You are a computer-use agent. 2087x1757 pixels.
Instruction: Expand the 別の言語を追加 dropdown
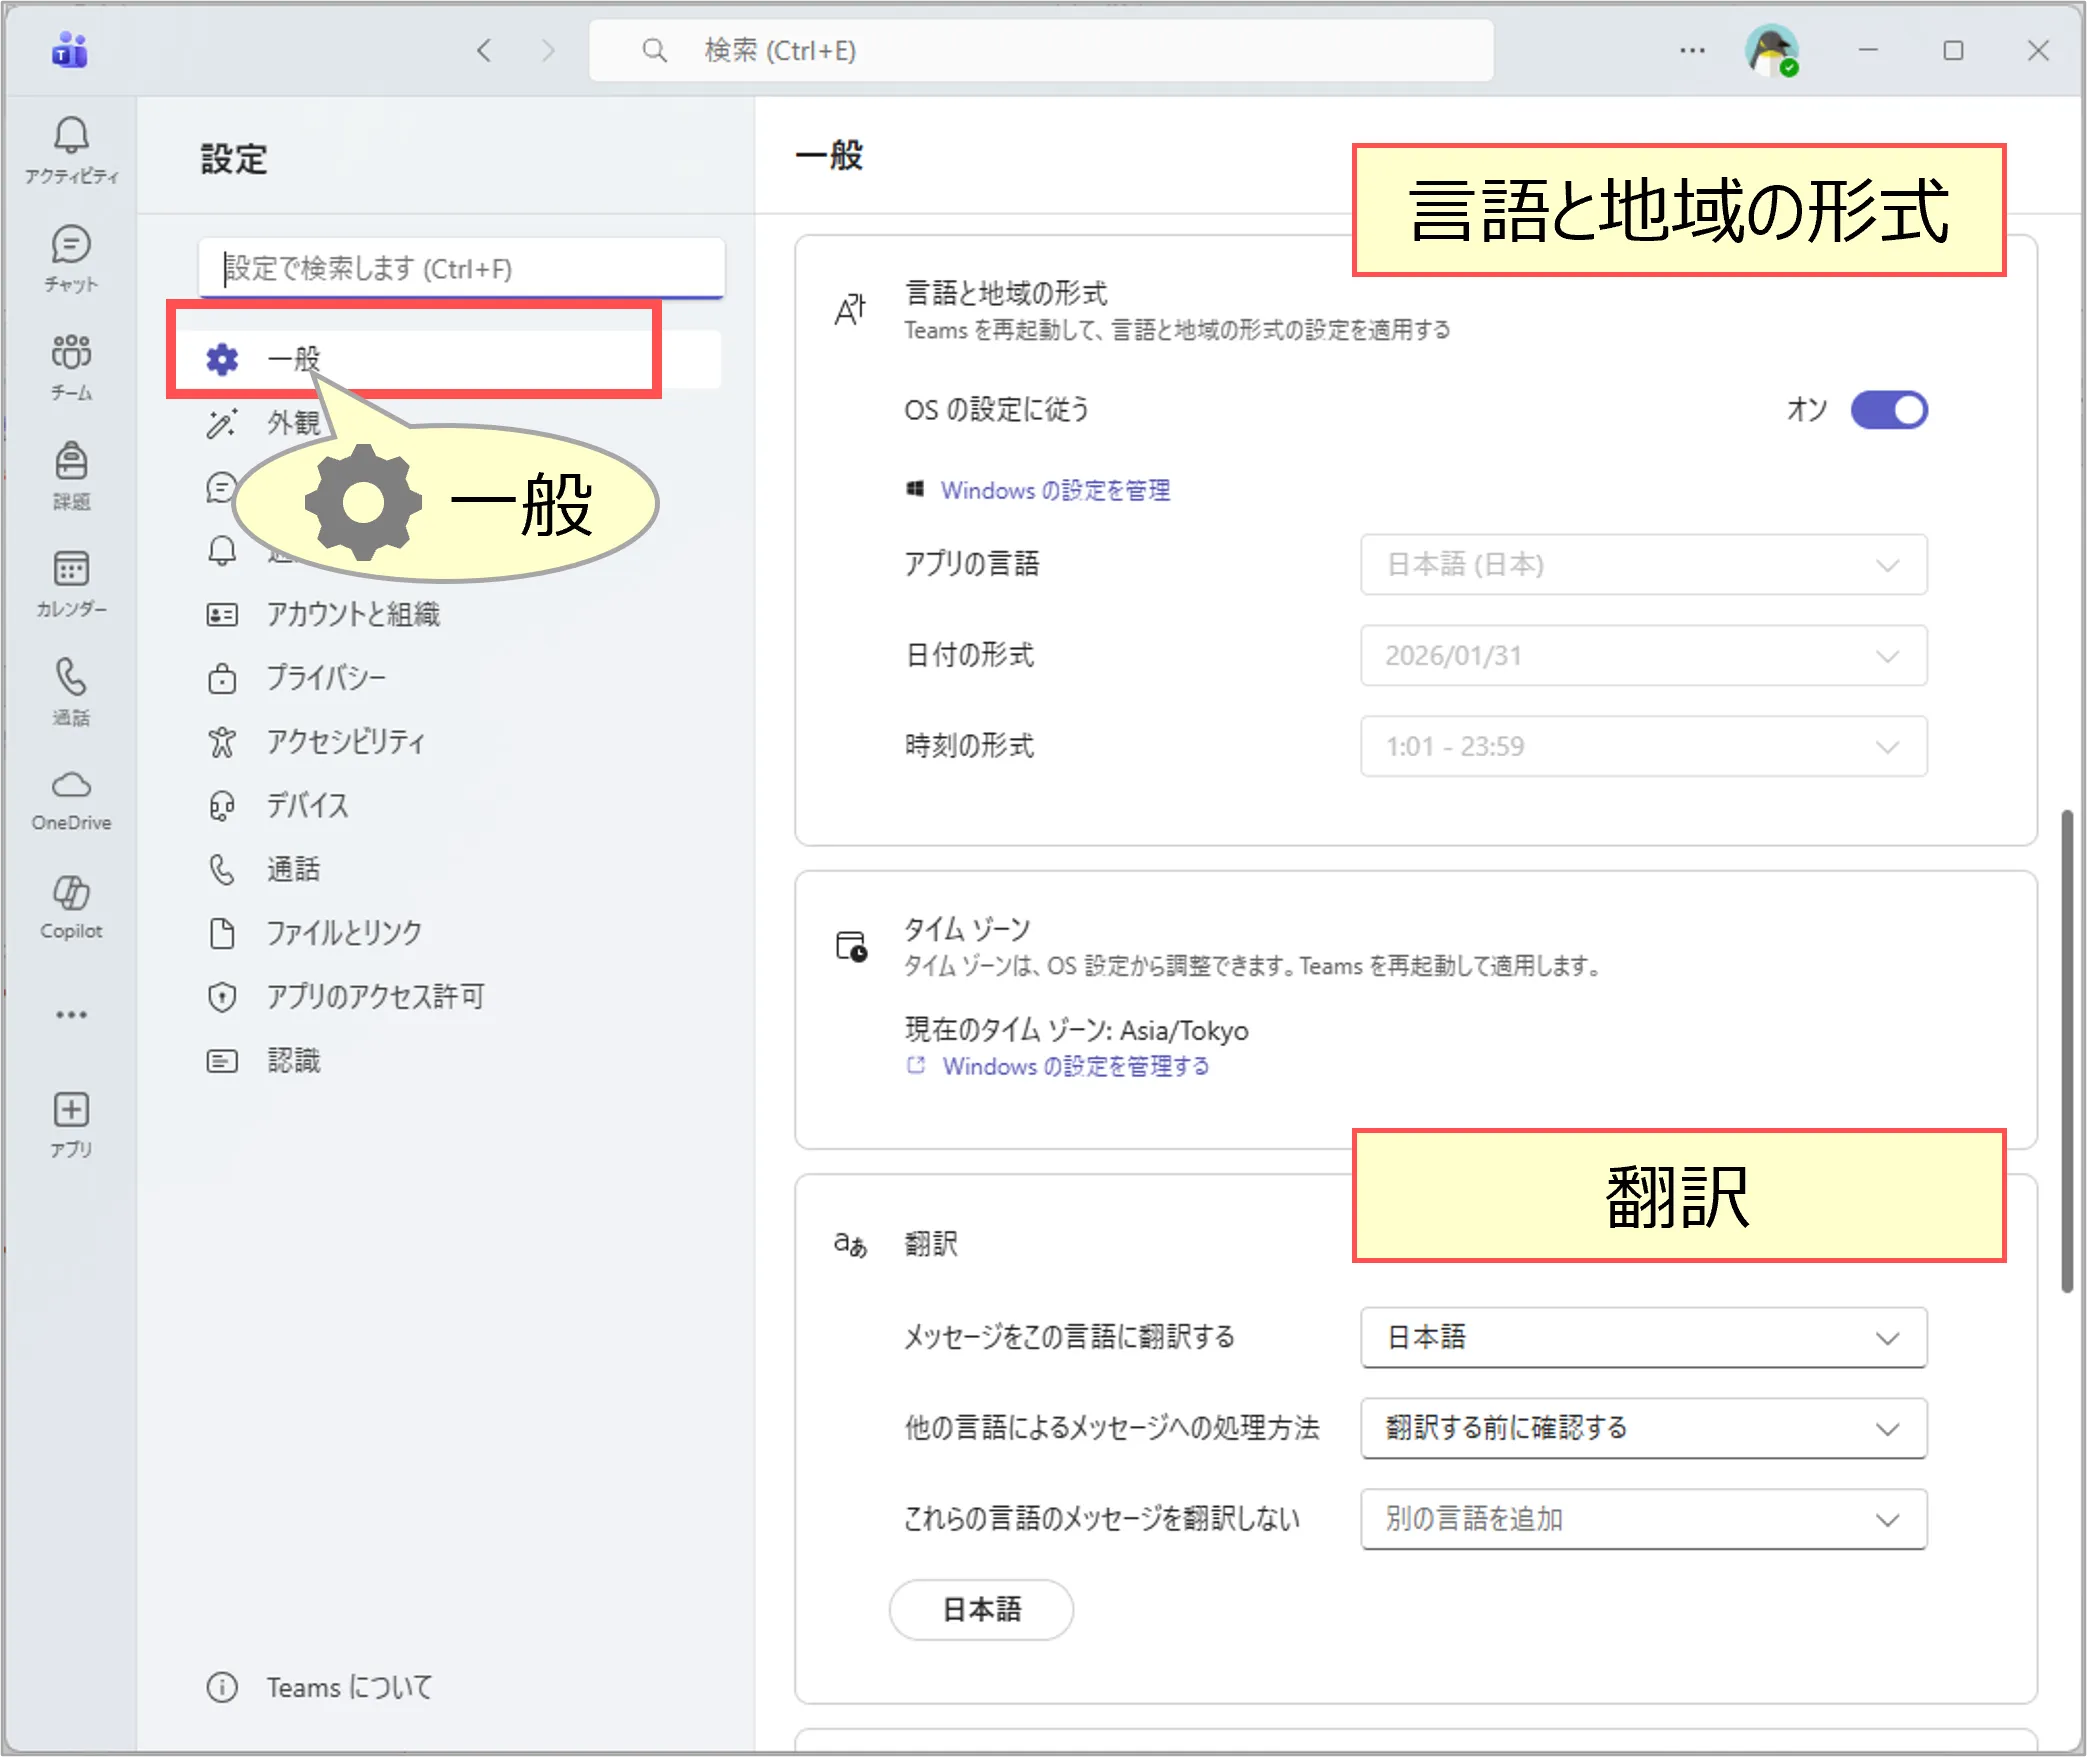pos(1642,1519)
